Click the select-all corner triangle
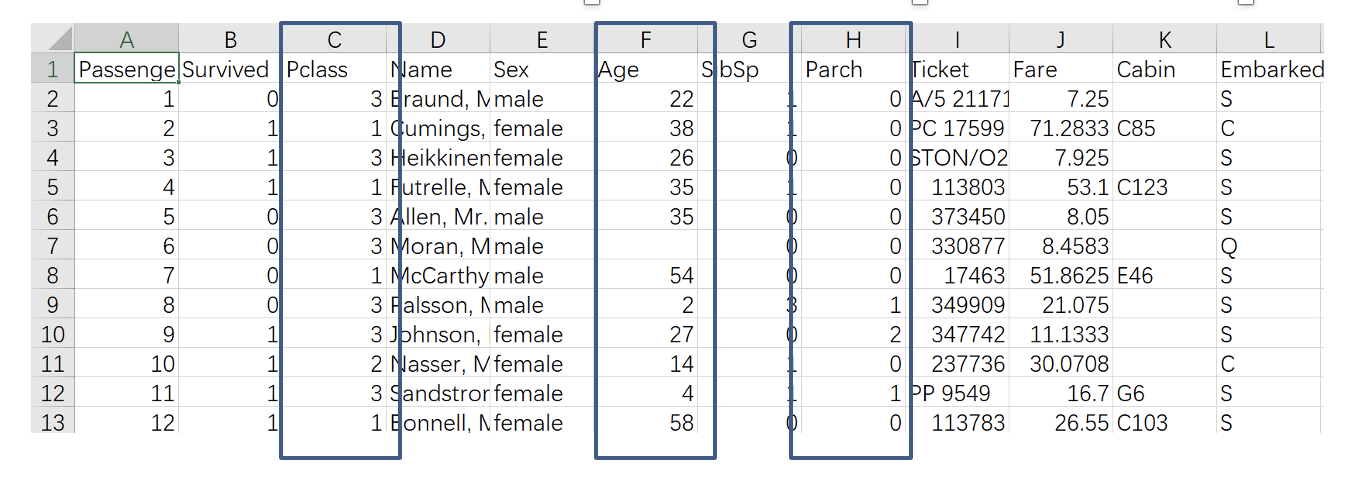The image size is (1348, 478). coord(52,39)
